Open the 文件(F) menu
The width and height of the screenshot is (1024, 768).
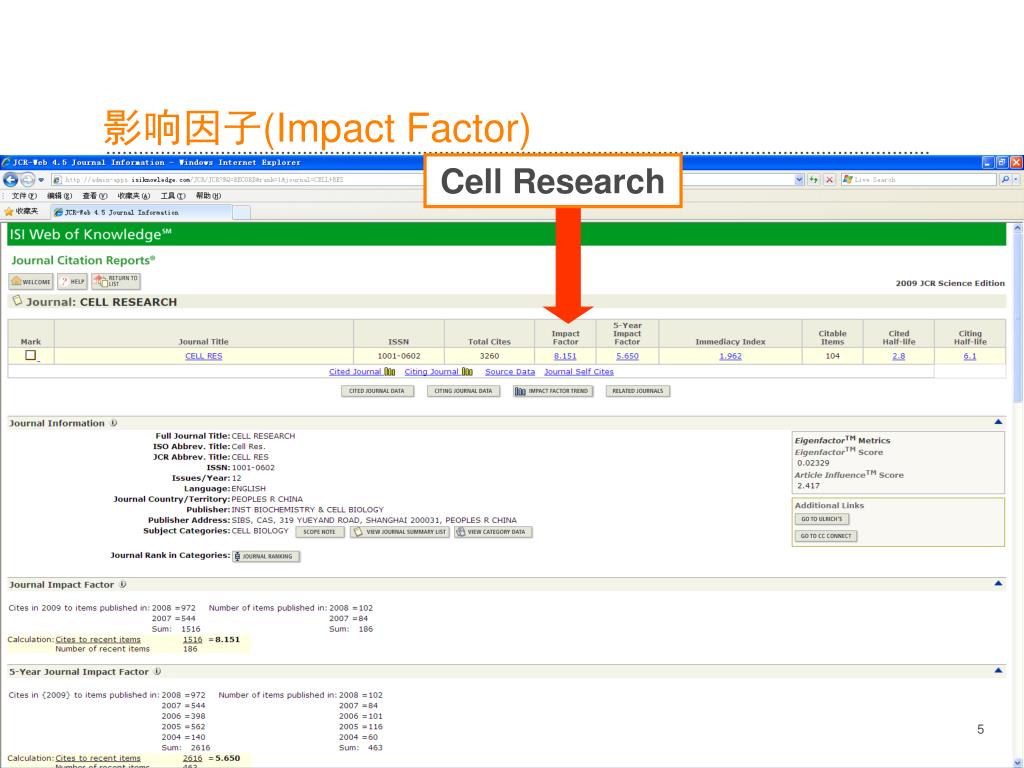(24, 196)
